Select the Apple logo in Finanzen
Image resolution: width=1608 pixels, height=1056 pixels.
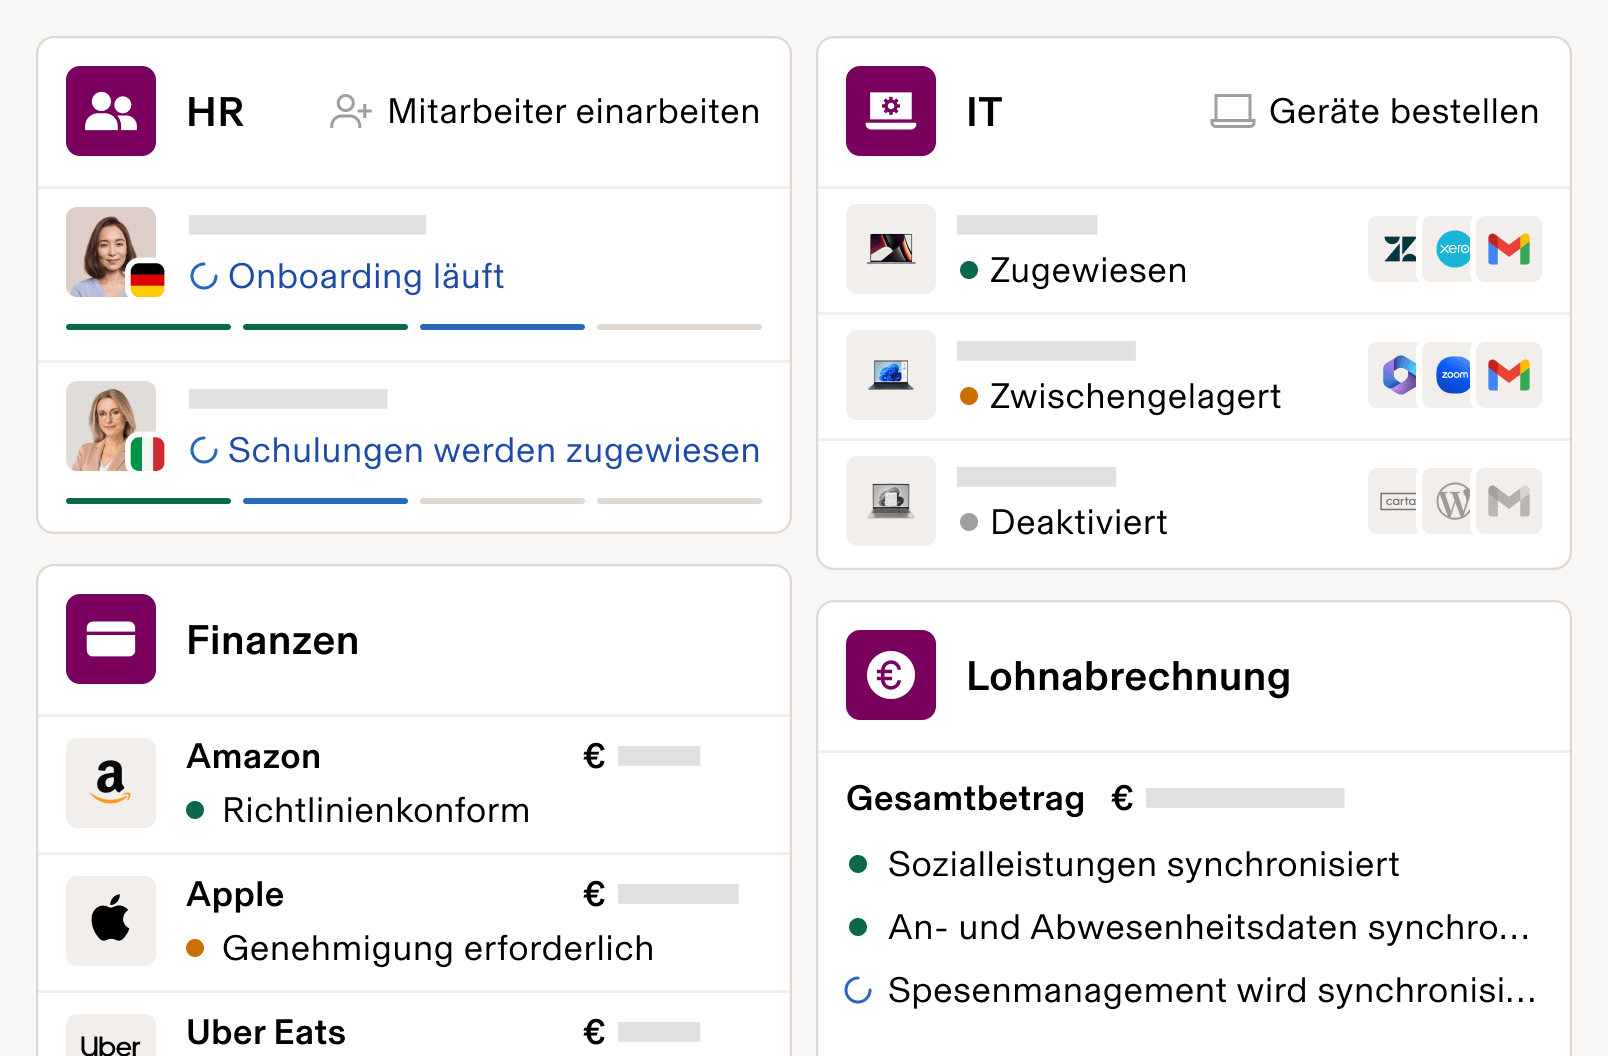[x=110, y=920]
